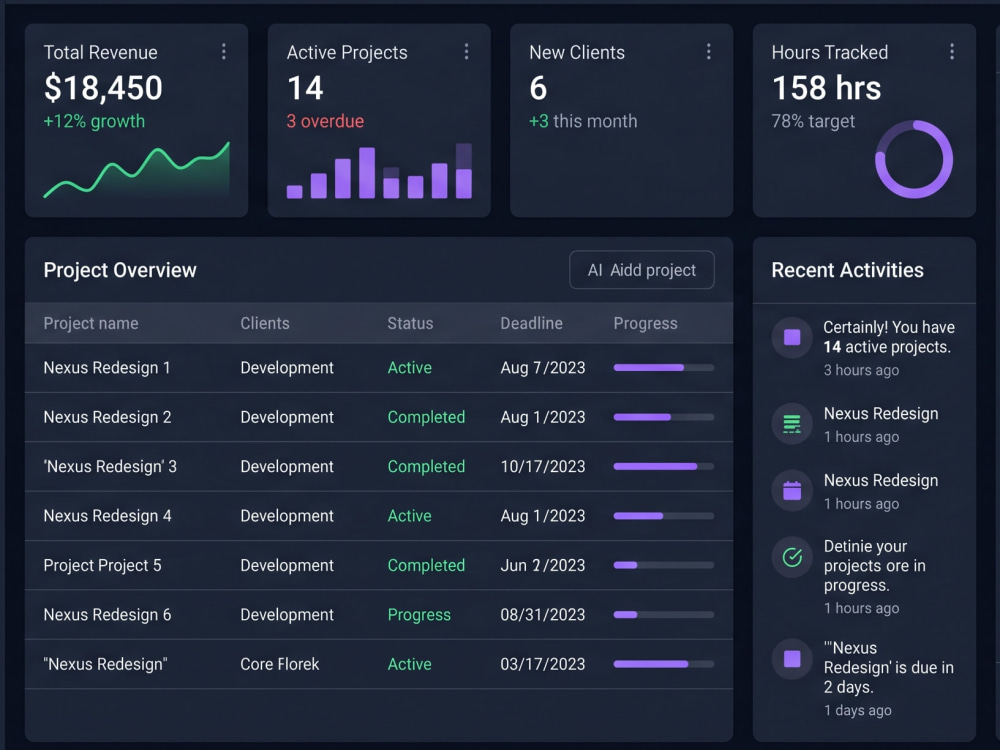Select the Status column header
This screenshot has height=750, width=1000.
pos(410,323)
